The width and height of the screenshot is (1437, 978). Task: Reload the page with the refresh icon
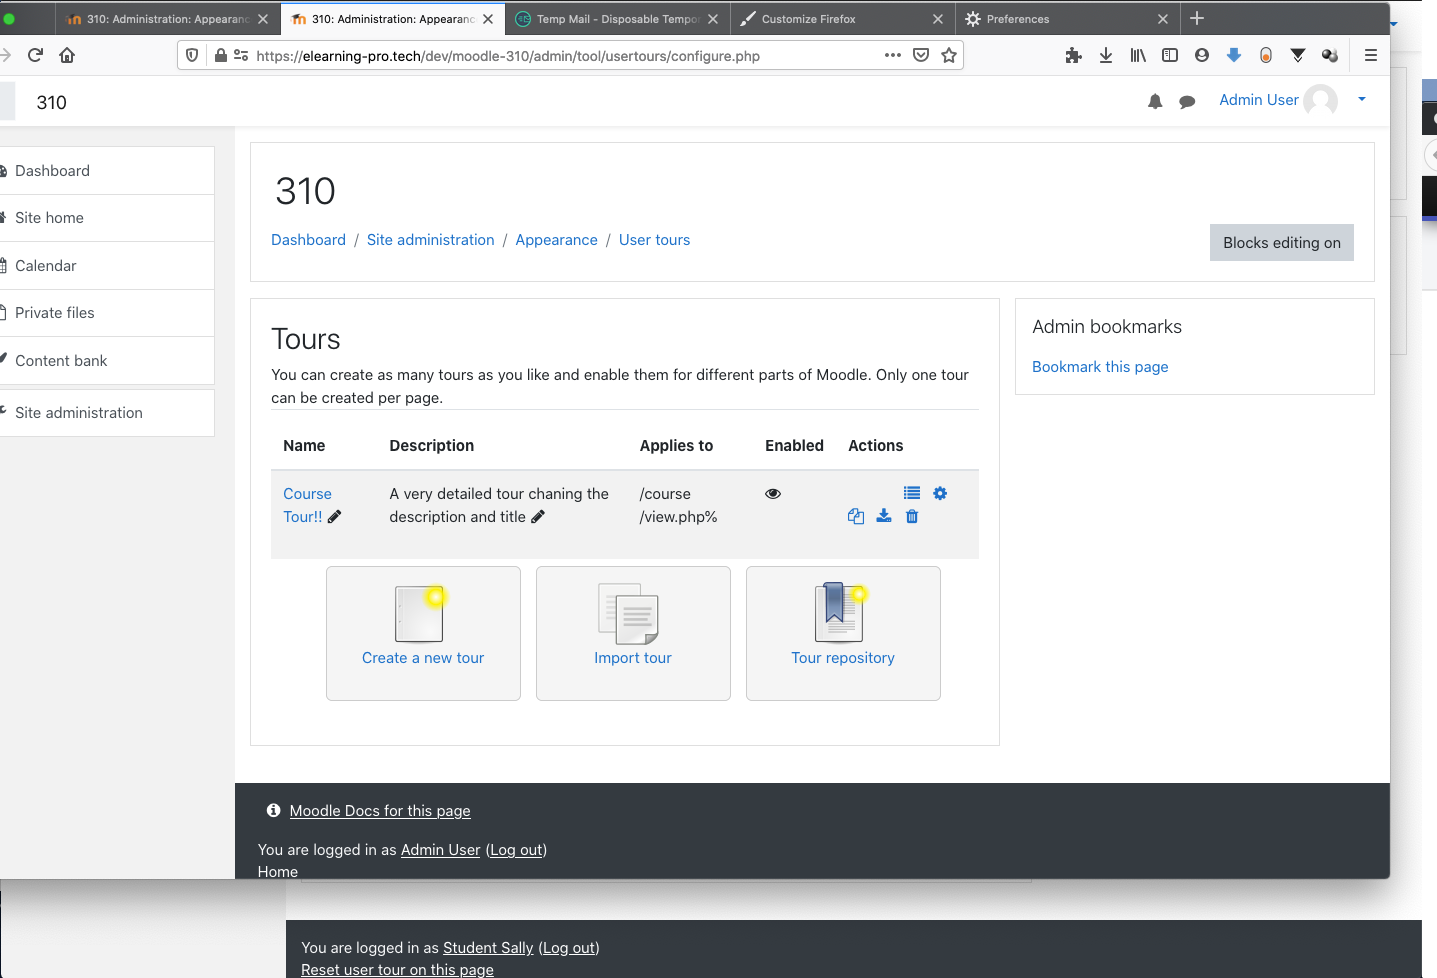pyautogui.click(x=35, y=55)
